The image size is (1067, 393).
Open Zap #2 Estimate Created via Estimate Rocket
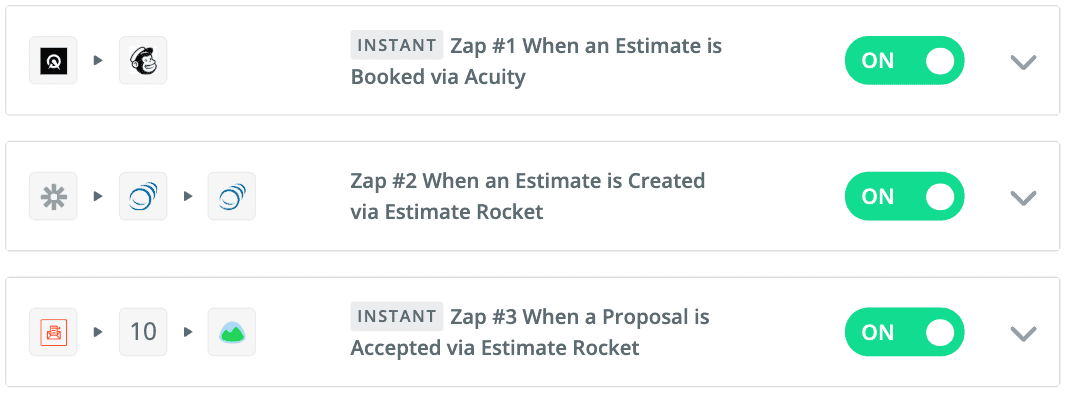(x=527, y=196)
